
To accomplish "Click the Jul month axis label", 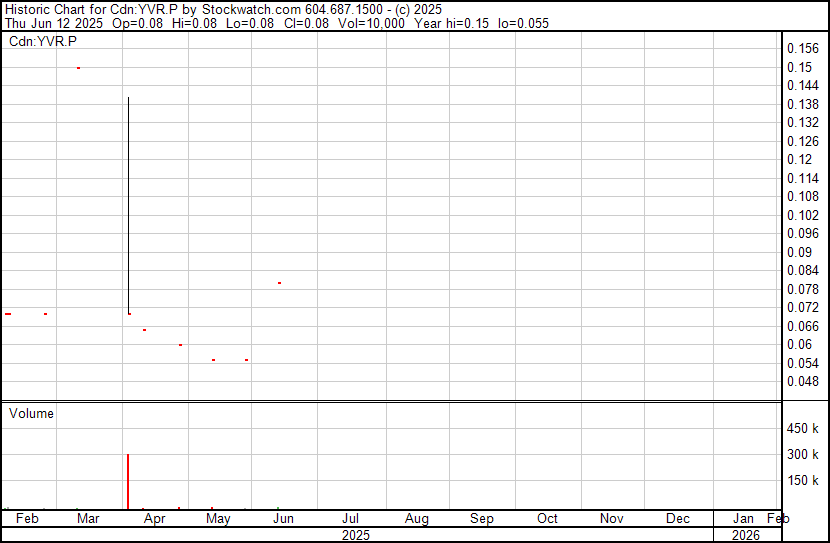I will [x=350, y=519].
